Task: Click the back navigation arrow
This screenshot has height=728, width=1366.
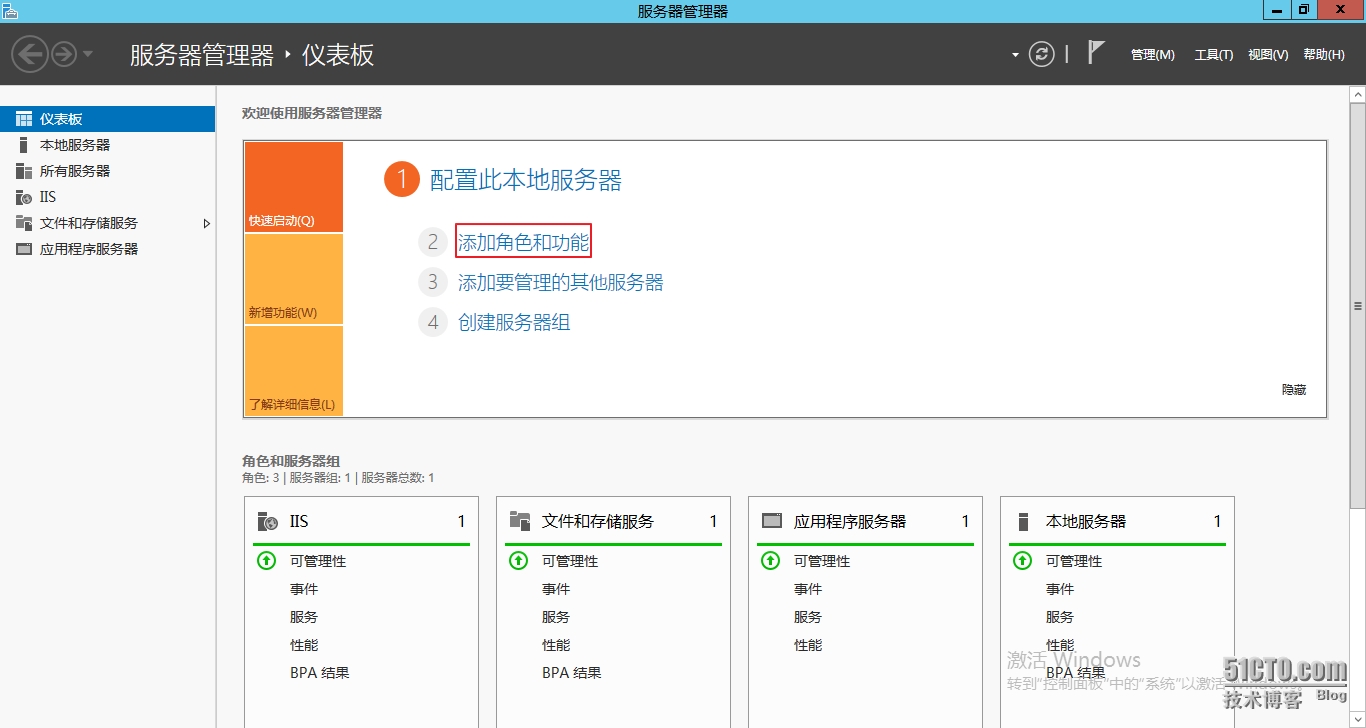Action: [x=28, y=55]
